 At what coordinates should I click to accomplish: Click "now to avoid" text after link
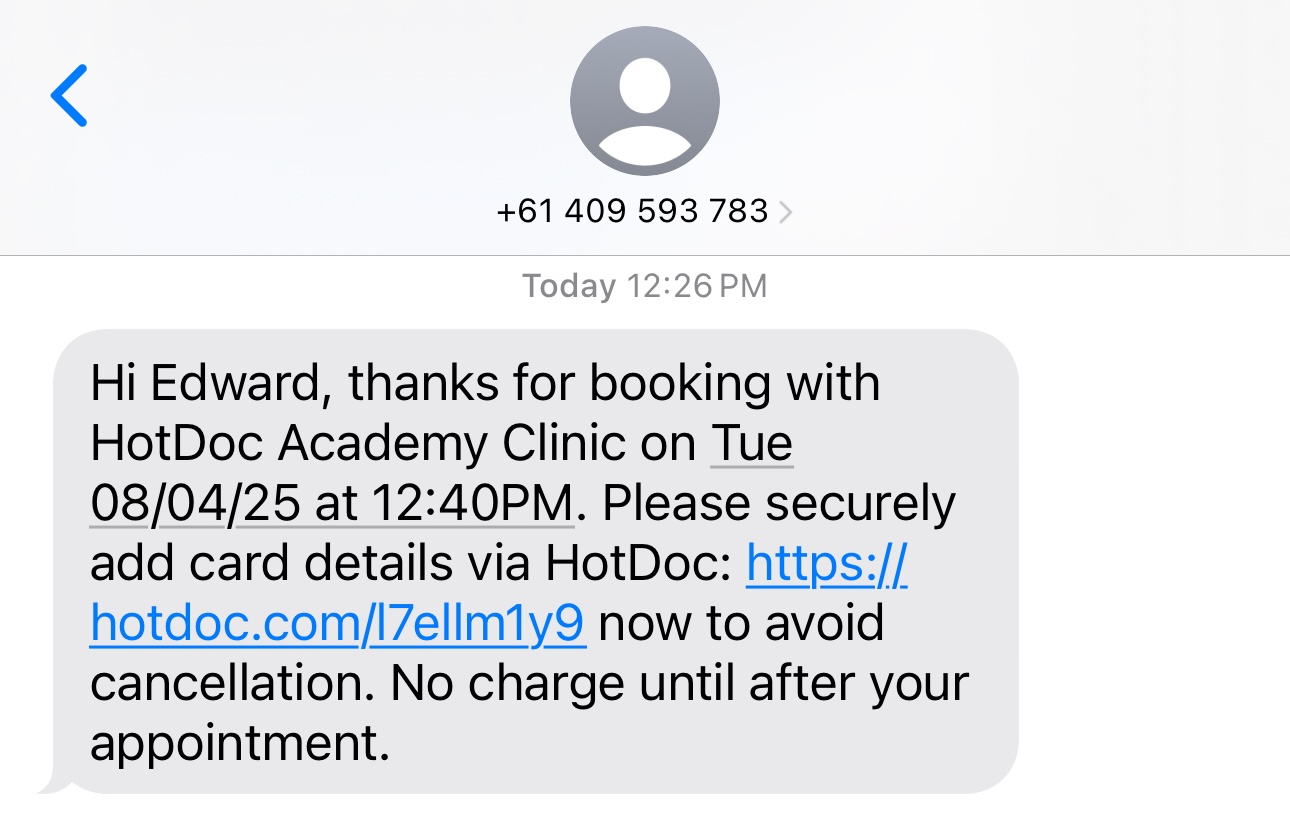(x=741, y=623)
